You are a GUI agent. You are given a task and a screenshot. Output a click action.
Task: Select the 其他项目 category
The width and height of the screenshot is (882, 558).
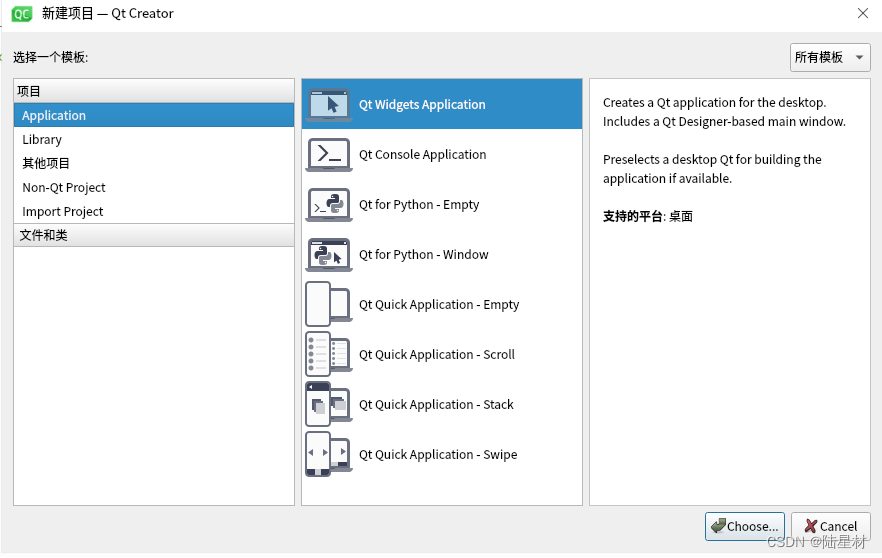tap(154, 163)
